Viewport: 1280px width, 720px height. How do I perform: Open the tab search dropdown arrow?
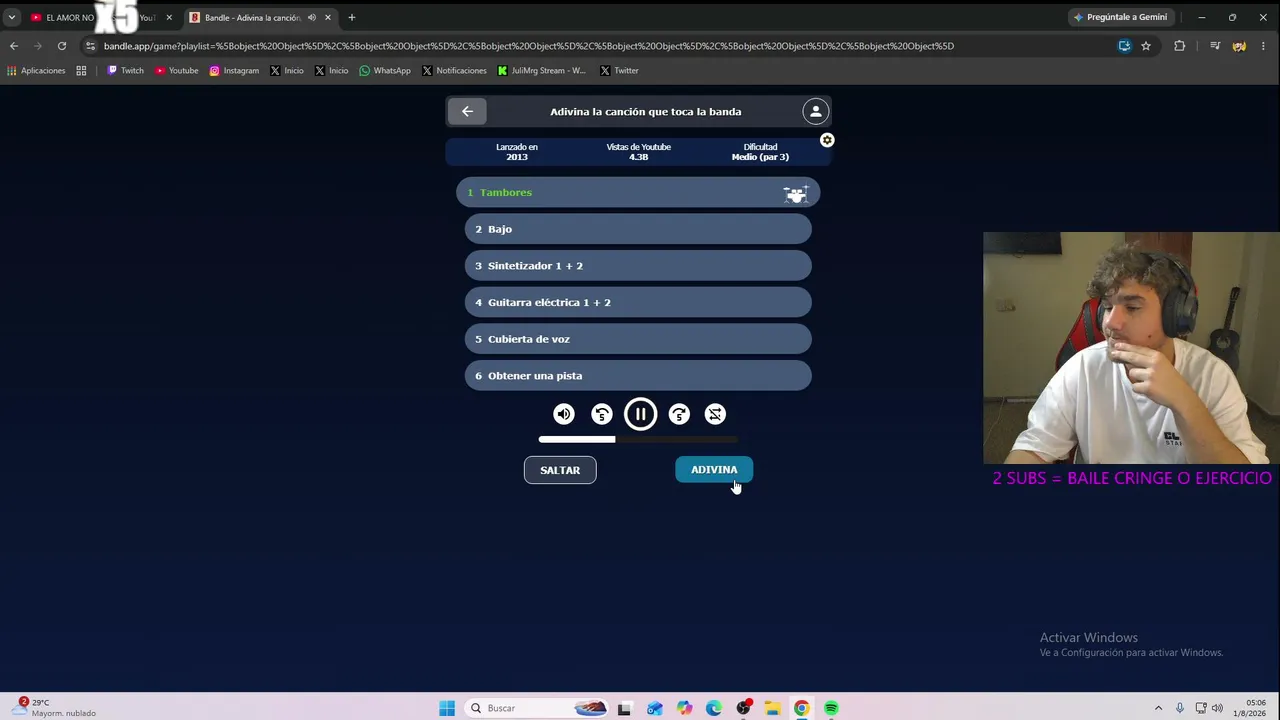(11, 17)
